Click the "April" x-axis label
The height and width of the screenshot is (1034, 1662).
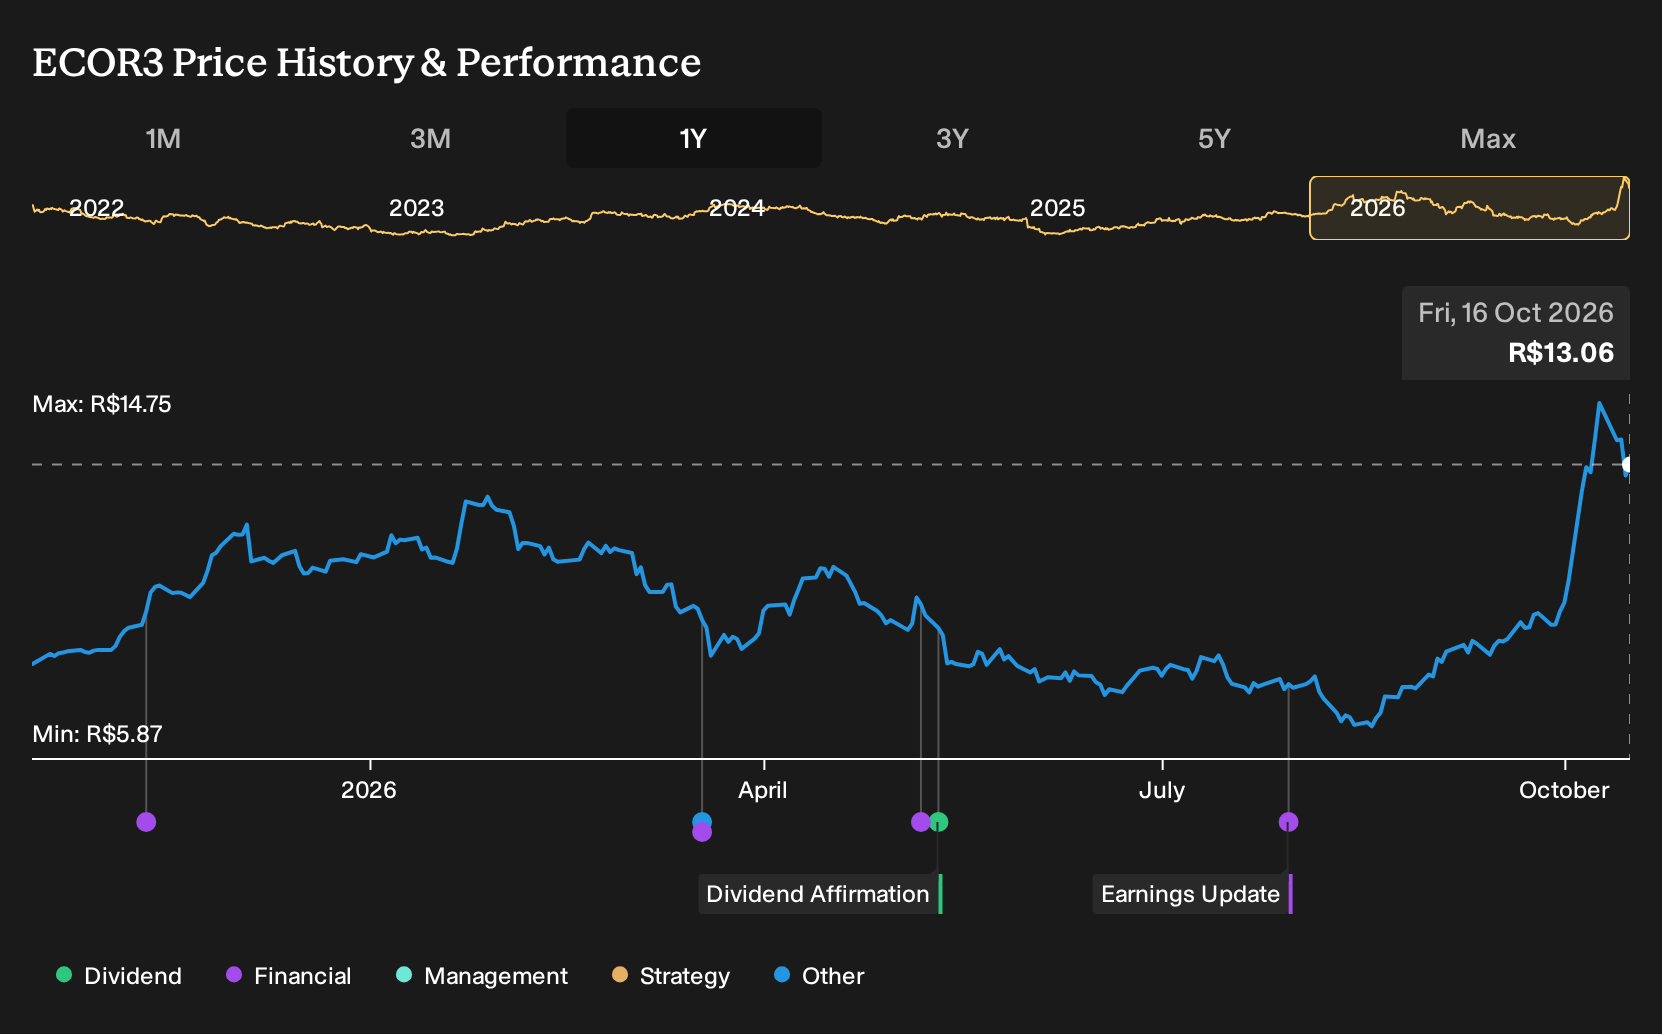coord(763,790)
